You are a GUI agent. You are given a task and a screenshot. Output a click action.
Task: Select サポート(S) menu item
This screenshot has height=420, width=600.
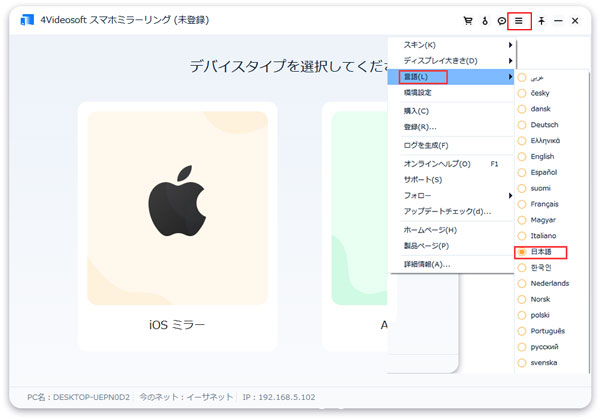[x=451, y=179]
